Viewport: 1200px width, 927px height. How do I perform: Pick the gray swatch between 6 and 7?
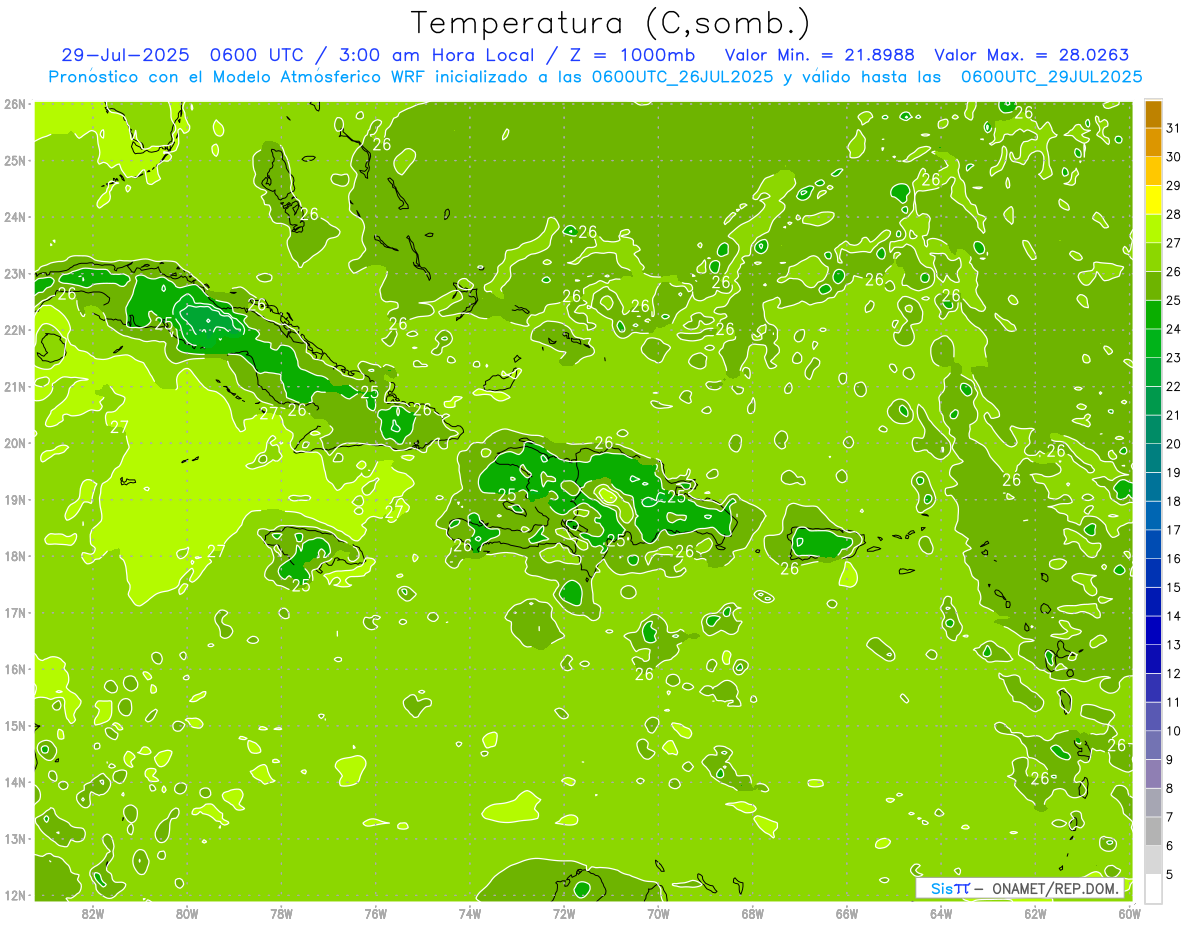tap(1153, 831)
